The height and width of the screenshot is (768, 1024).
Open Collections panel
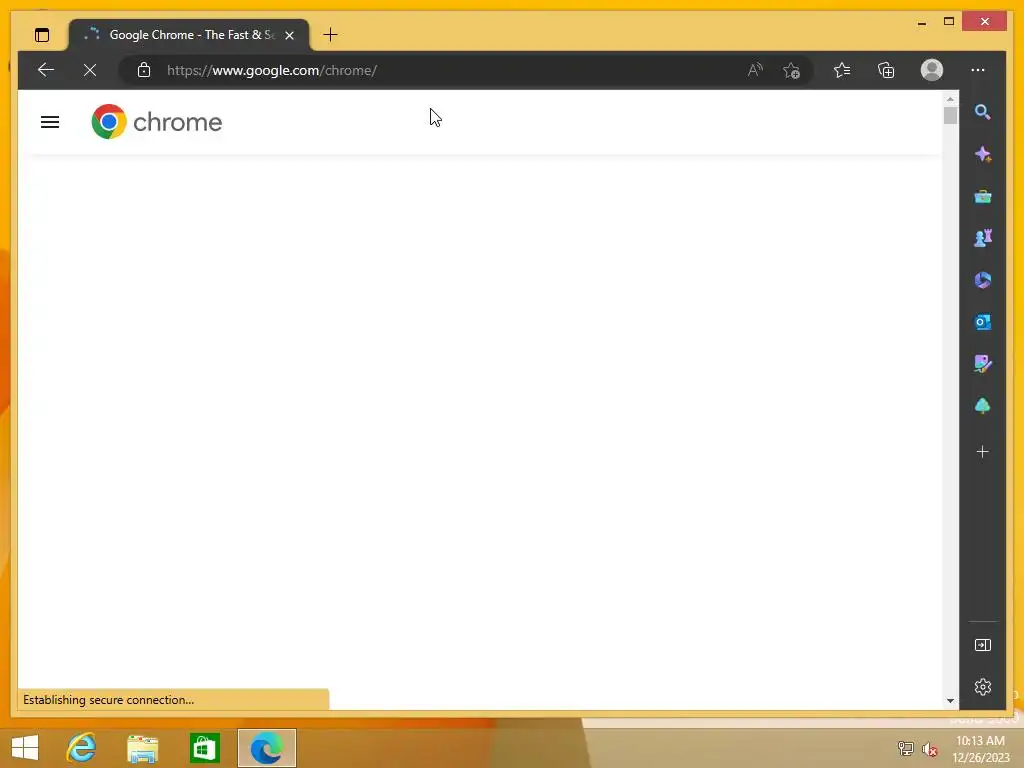pos(886,70)
